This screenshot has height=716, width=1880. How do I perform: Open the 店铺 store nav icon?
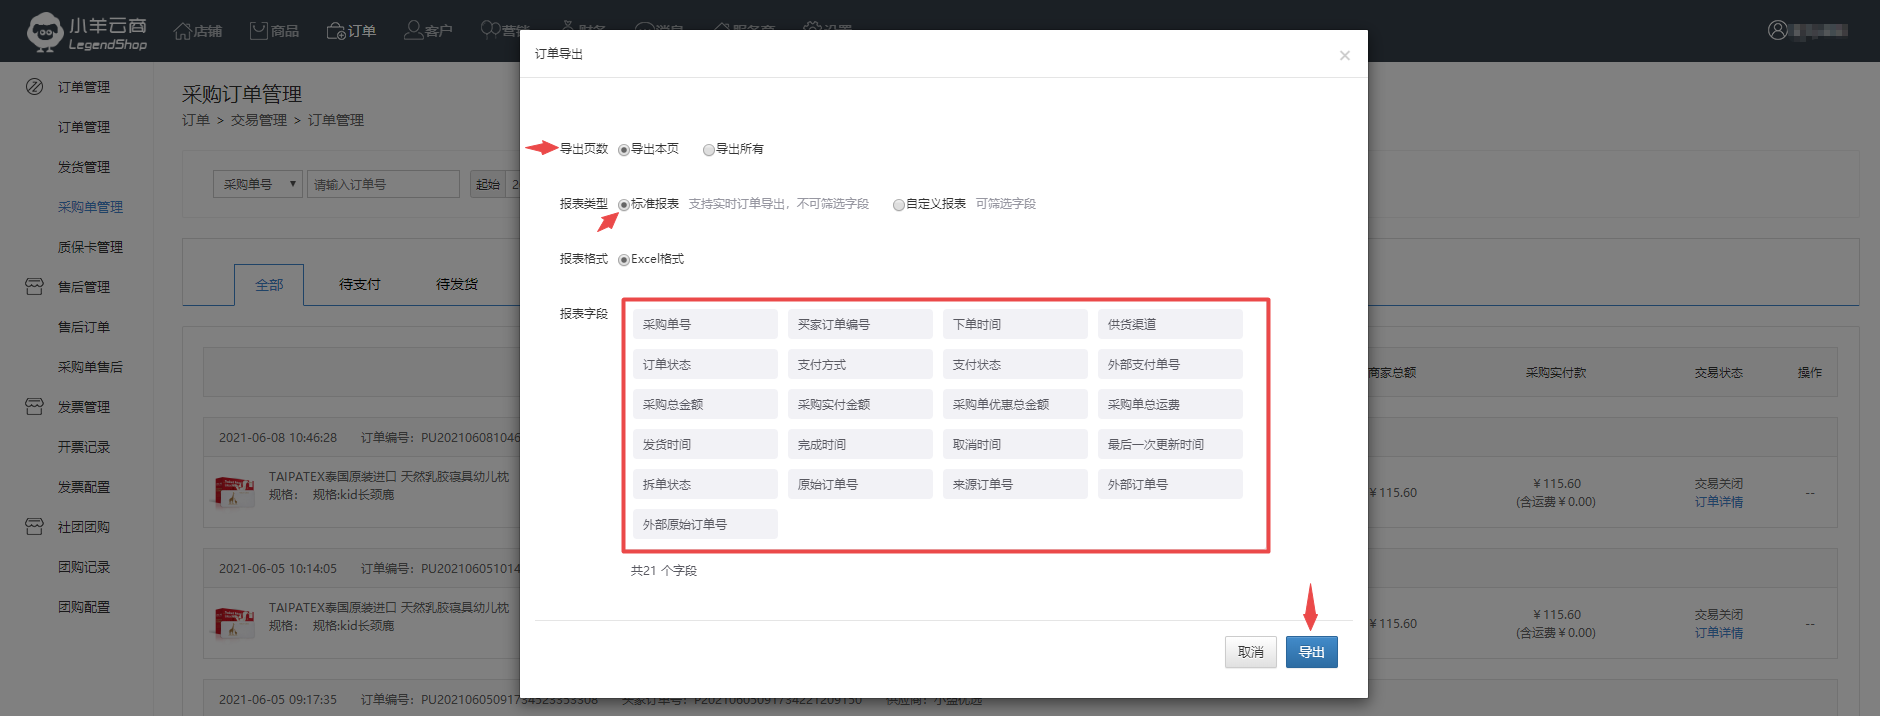[x=183, y=31]
